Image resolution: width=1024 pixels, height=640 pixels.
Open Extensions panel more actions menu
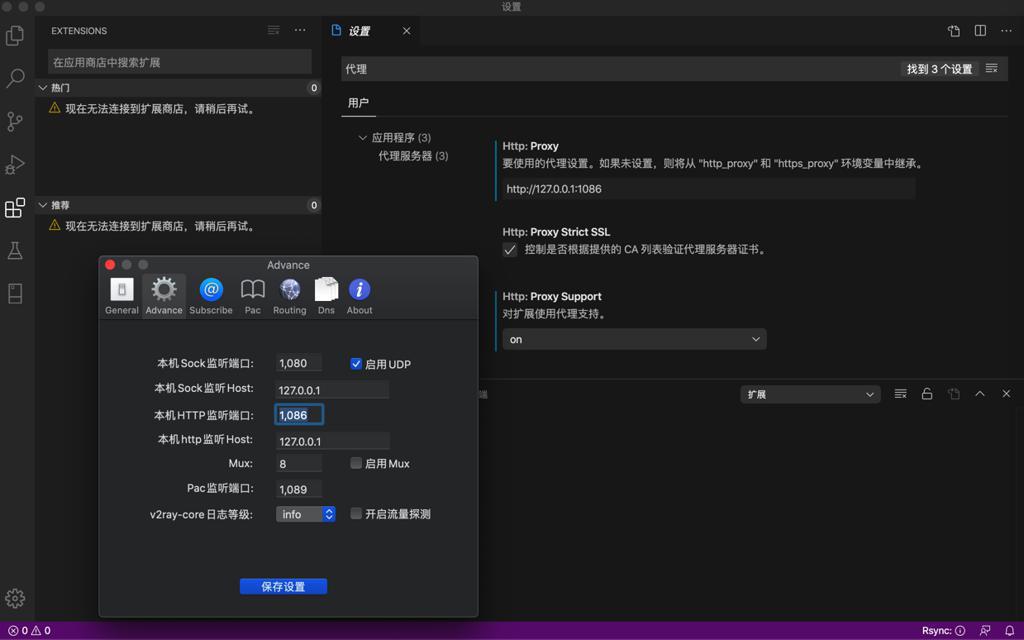(x=300, y=30)
